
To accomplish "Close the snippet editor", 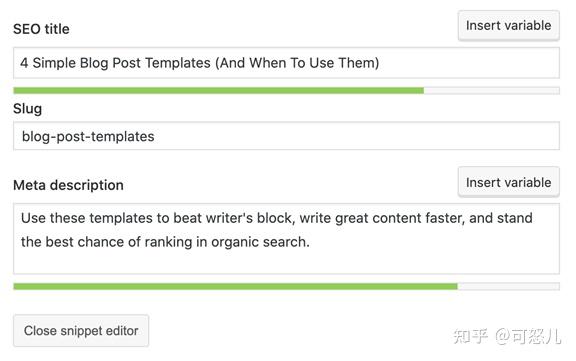I will click(x=81, y=331).
